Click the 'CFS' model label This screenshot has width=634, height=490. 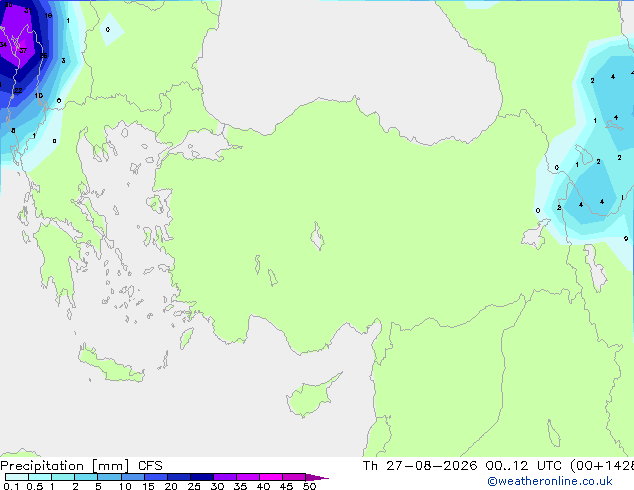(x=150, y=466)
